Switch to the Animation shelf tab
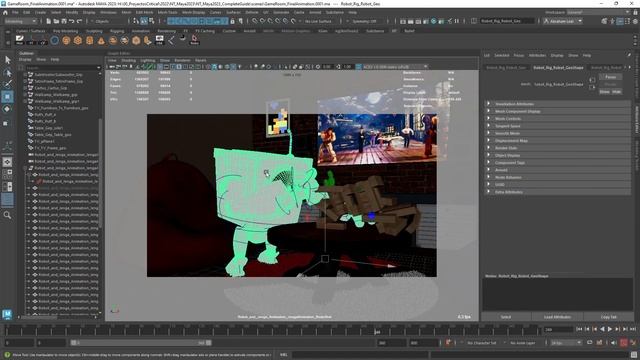 pyautogui.click(x=140, y=31)
